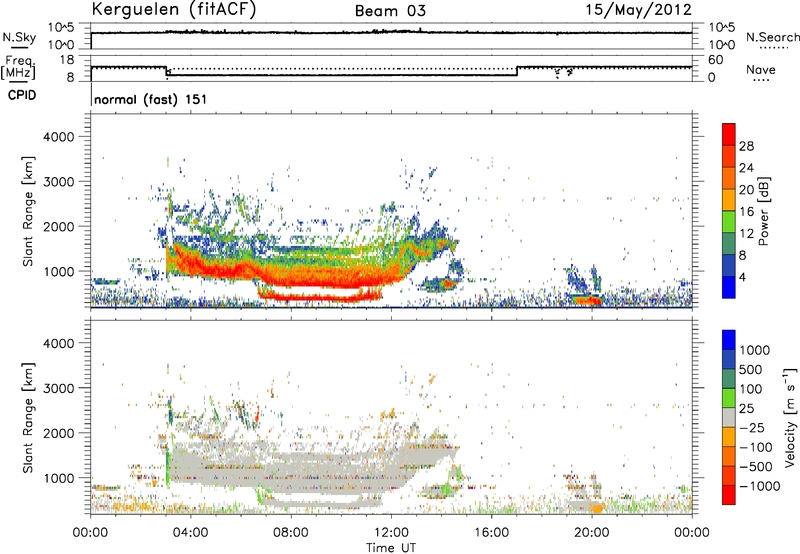Click the velocity scale value '-25'

point(754,427)
